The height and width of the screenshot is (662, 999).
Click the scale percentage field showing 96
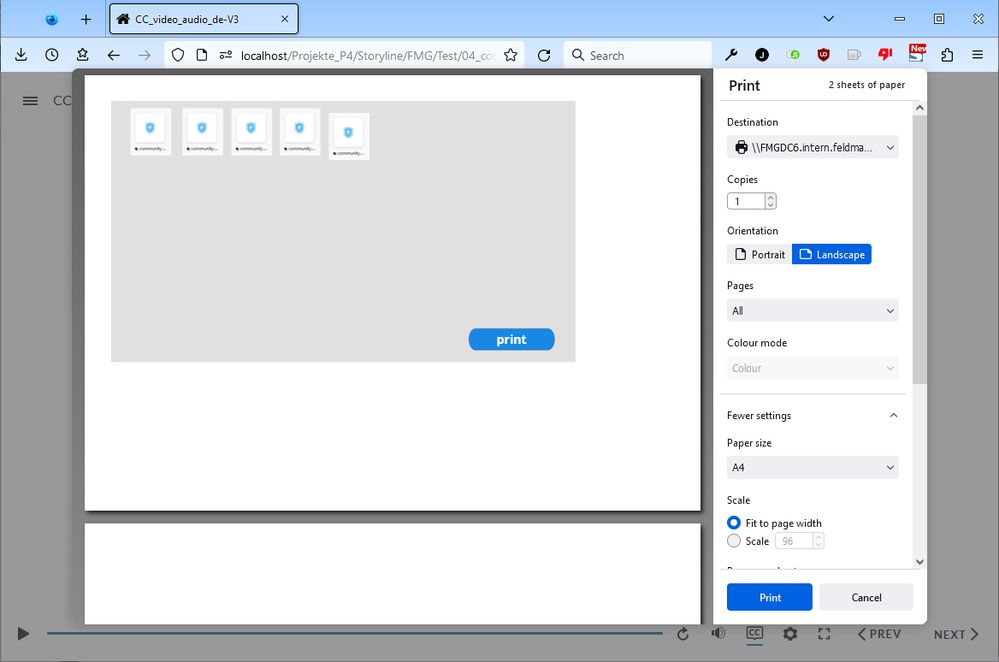794,541
